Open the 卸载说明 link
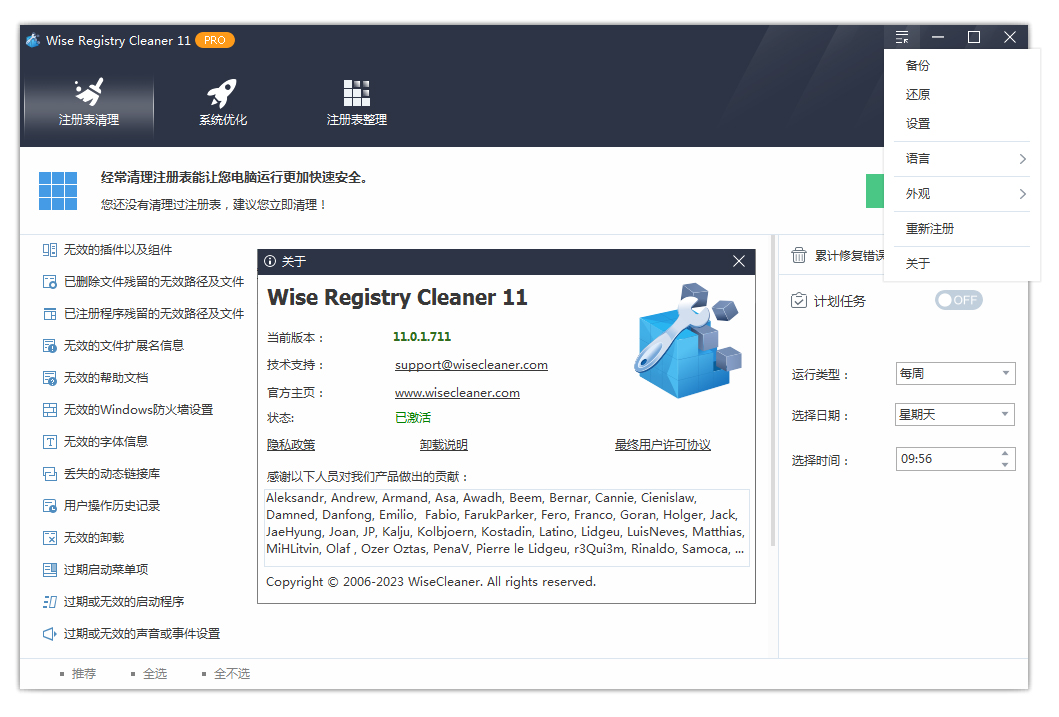 (444, 445)
